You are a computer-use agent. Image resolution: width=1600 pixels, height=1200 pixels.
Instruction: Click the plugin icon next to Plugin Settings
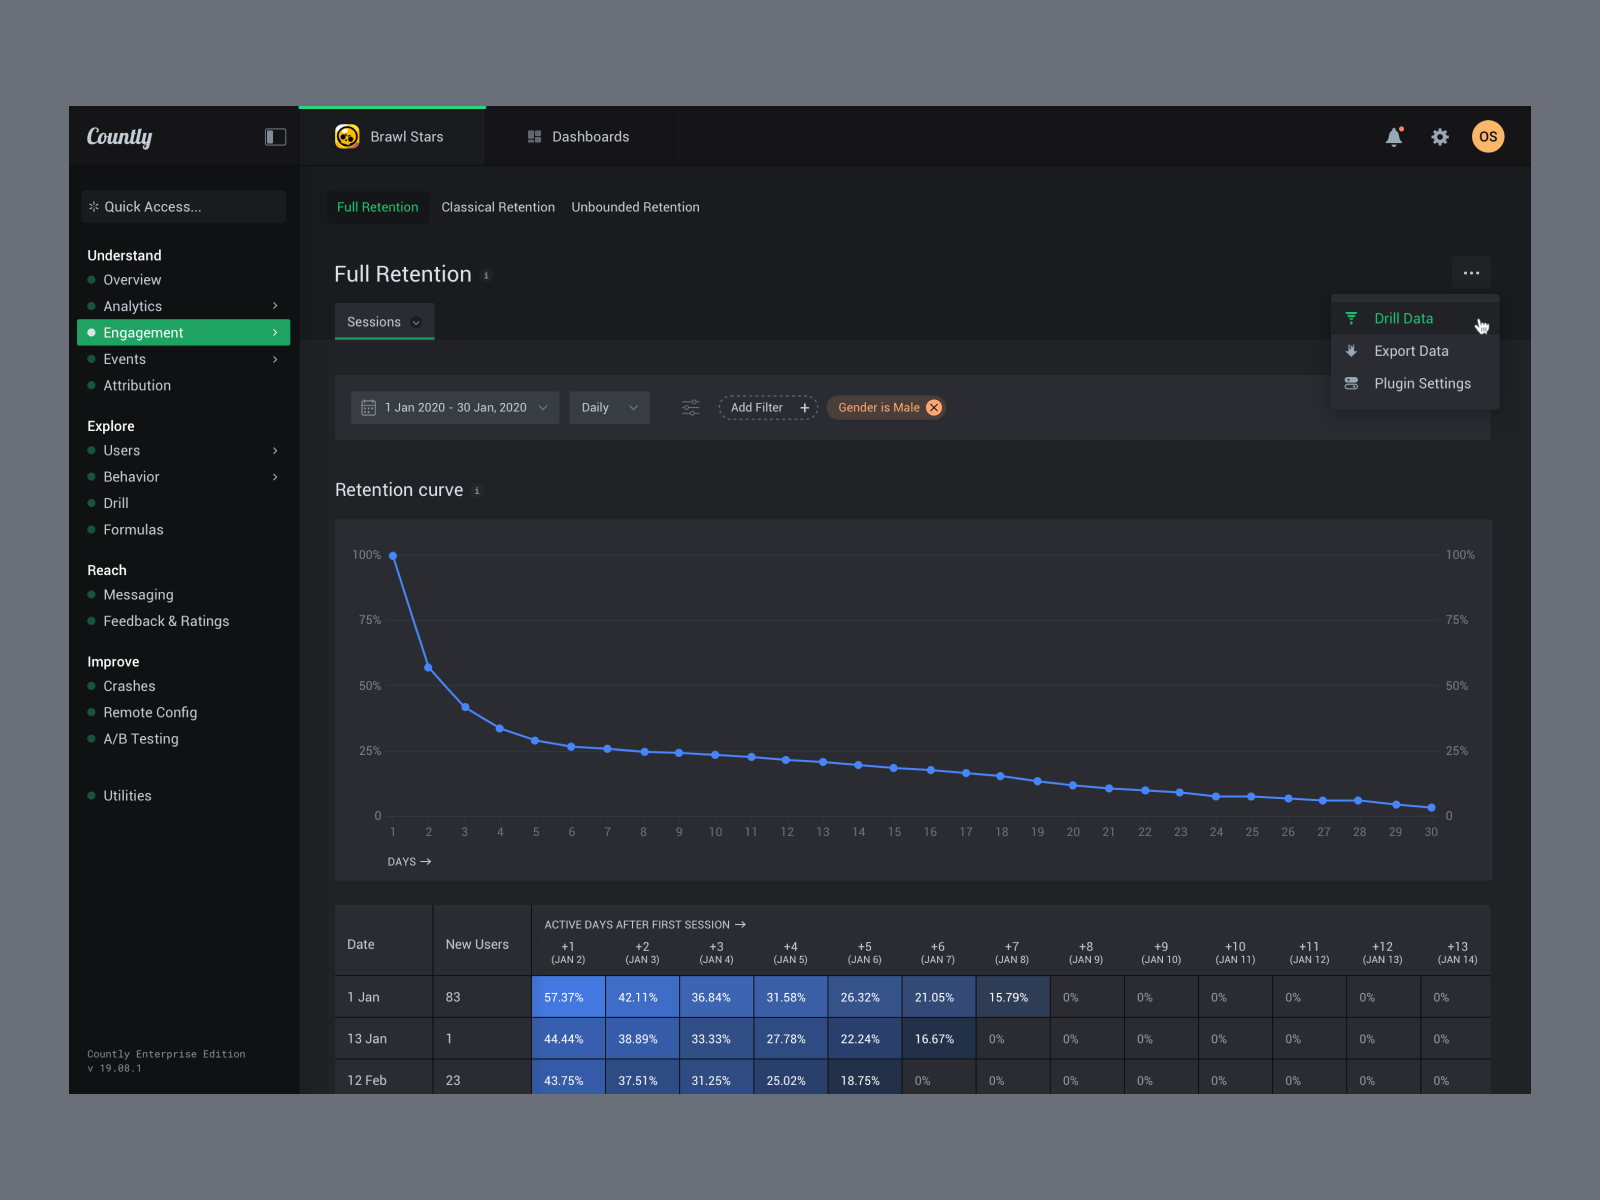(x=1351, y=383)
